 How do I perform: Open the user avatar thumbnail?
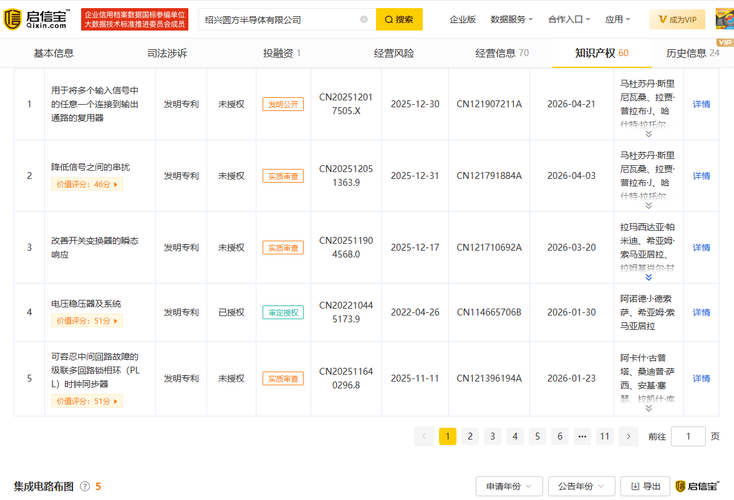pos(725,19)
